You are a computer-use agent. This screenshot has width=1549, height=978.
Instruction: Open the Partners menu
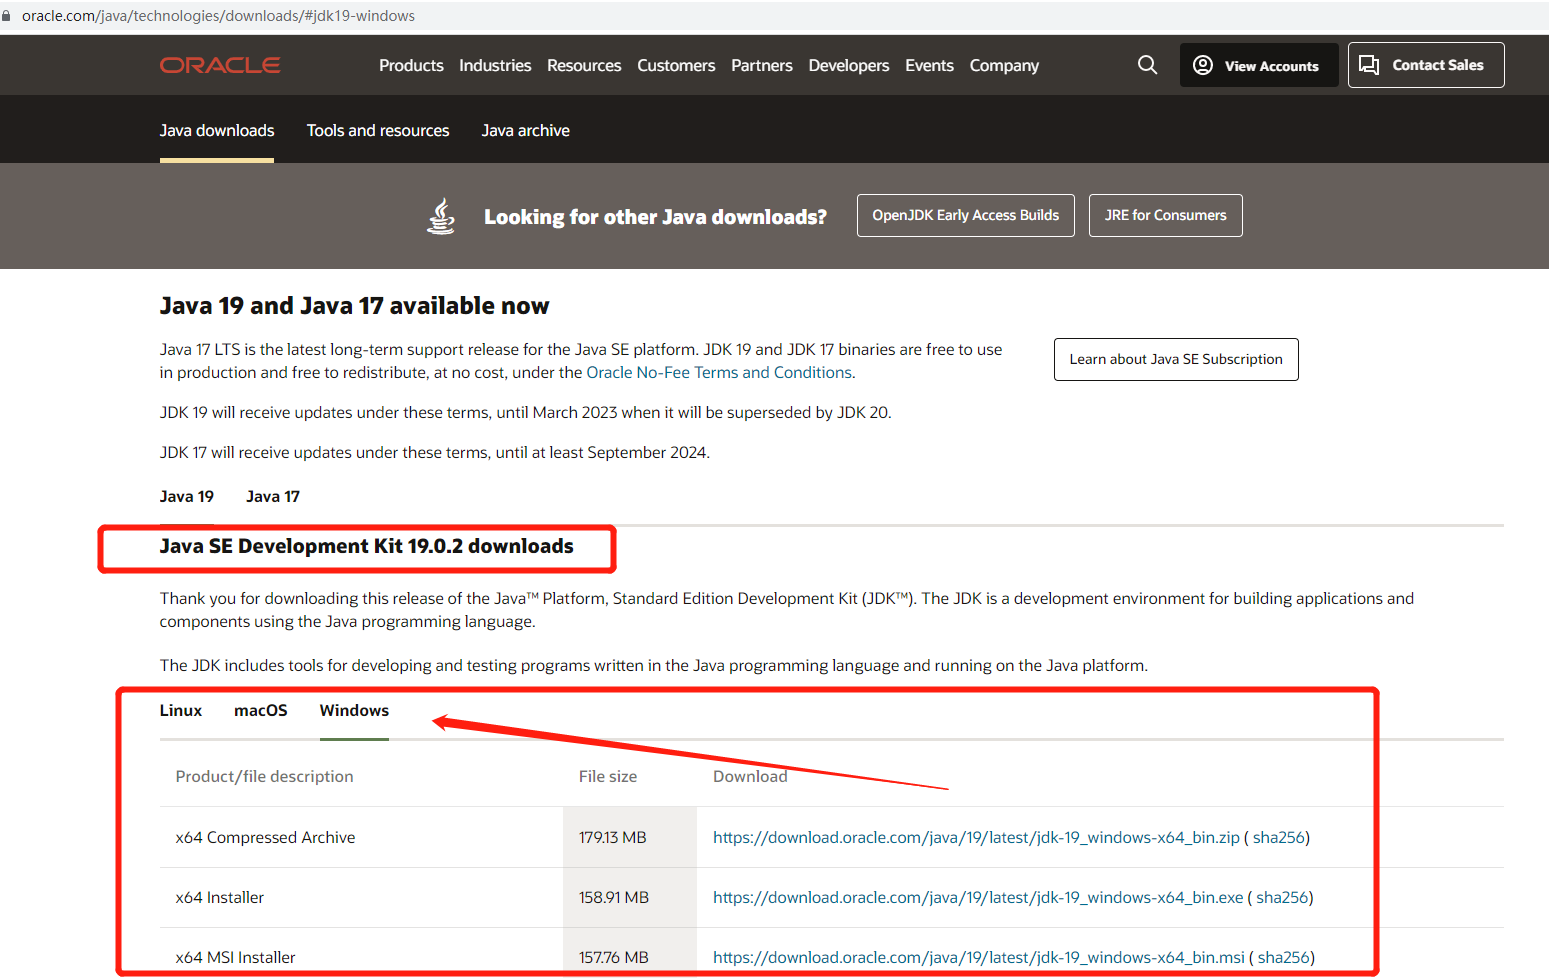pos(762,65)
